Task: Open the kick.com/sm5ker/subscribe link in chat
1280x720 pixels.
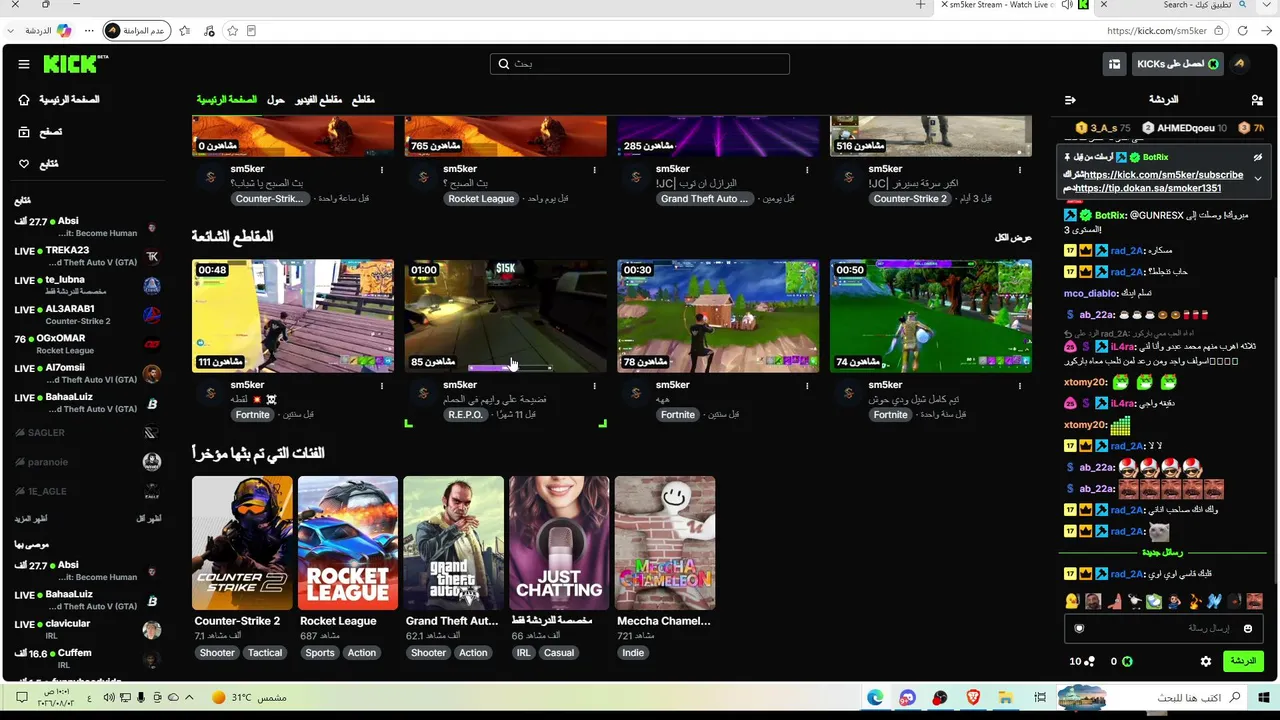Action: [x=1164, y=175]
